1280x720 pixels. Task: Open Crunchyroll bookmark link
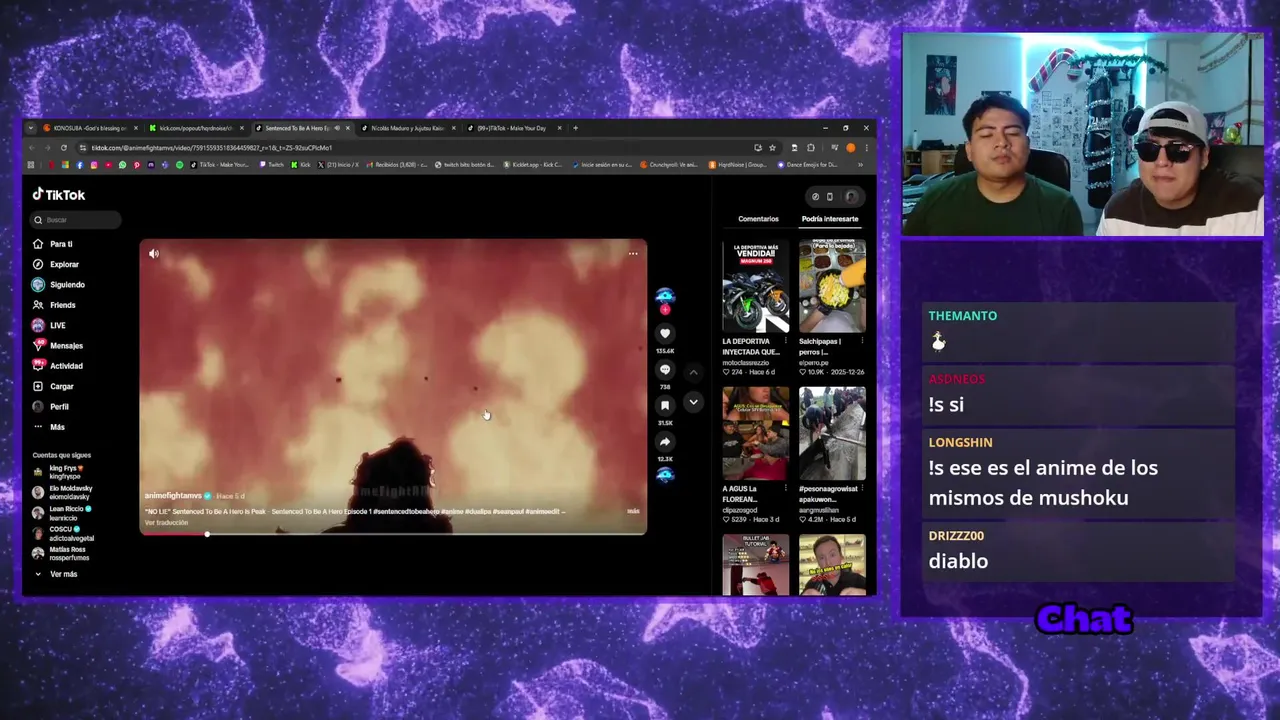(x=673, y=165)
